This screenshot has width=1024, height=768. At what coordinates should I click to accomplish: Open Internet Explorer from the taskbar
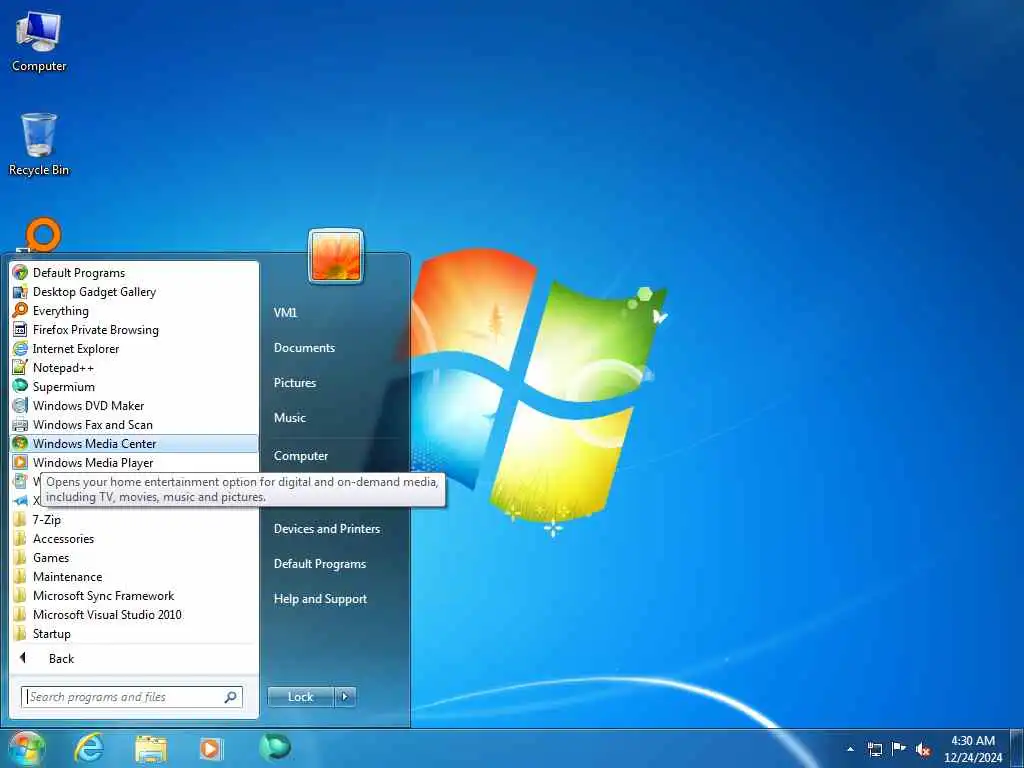(88, 748)
